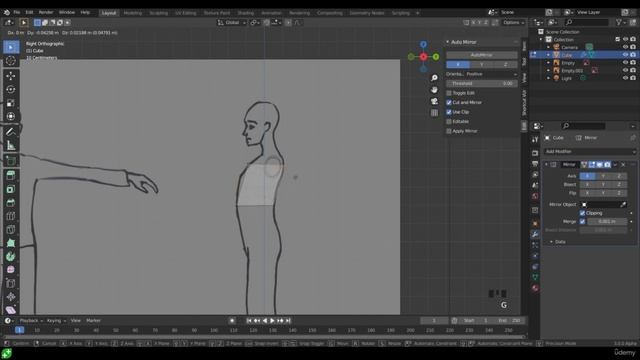Activate the Shrink/Fatten tool
The width and height of the screenshot is (640, 360).
(11, 297)
